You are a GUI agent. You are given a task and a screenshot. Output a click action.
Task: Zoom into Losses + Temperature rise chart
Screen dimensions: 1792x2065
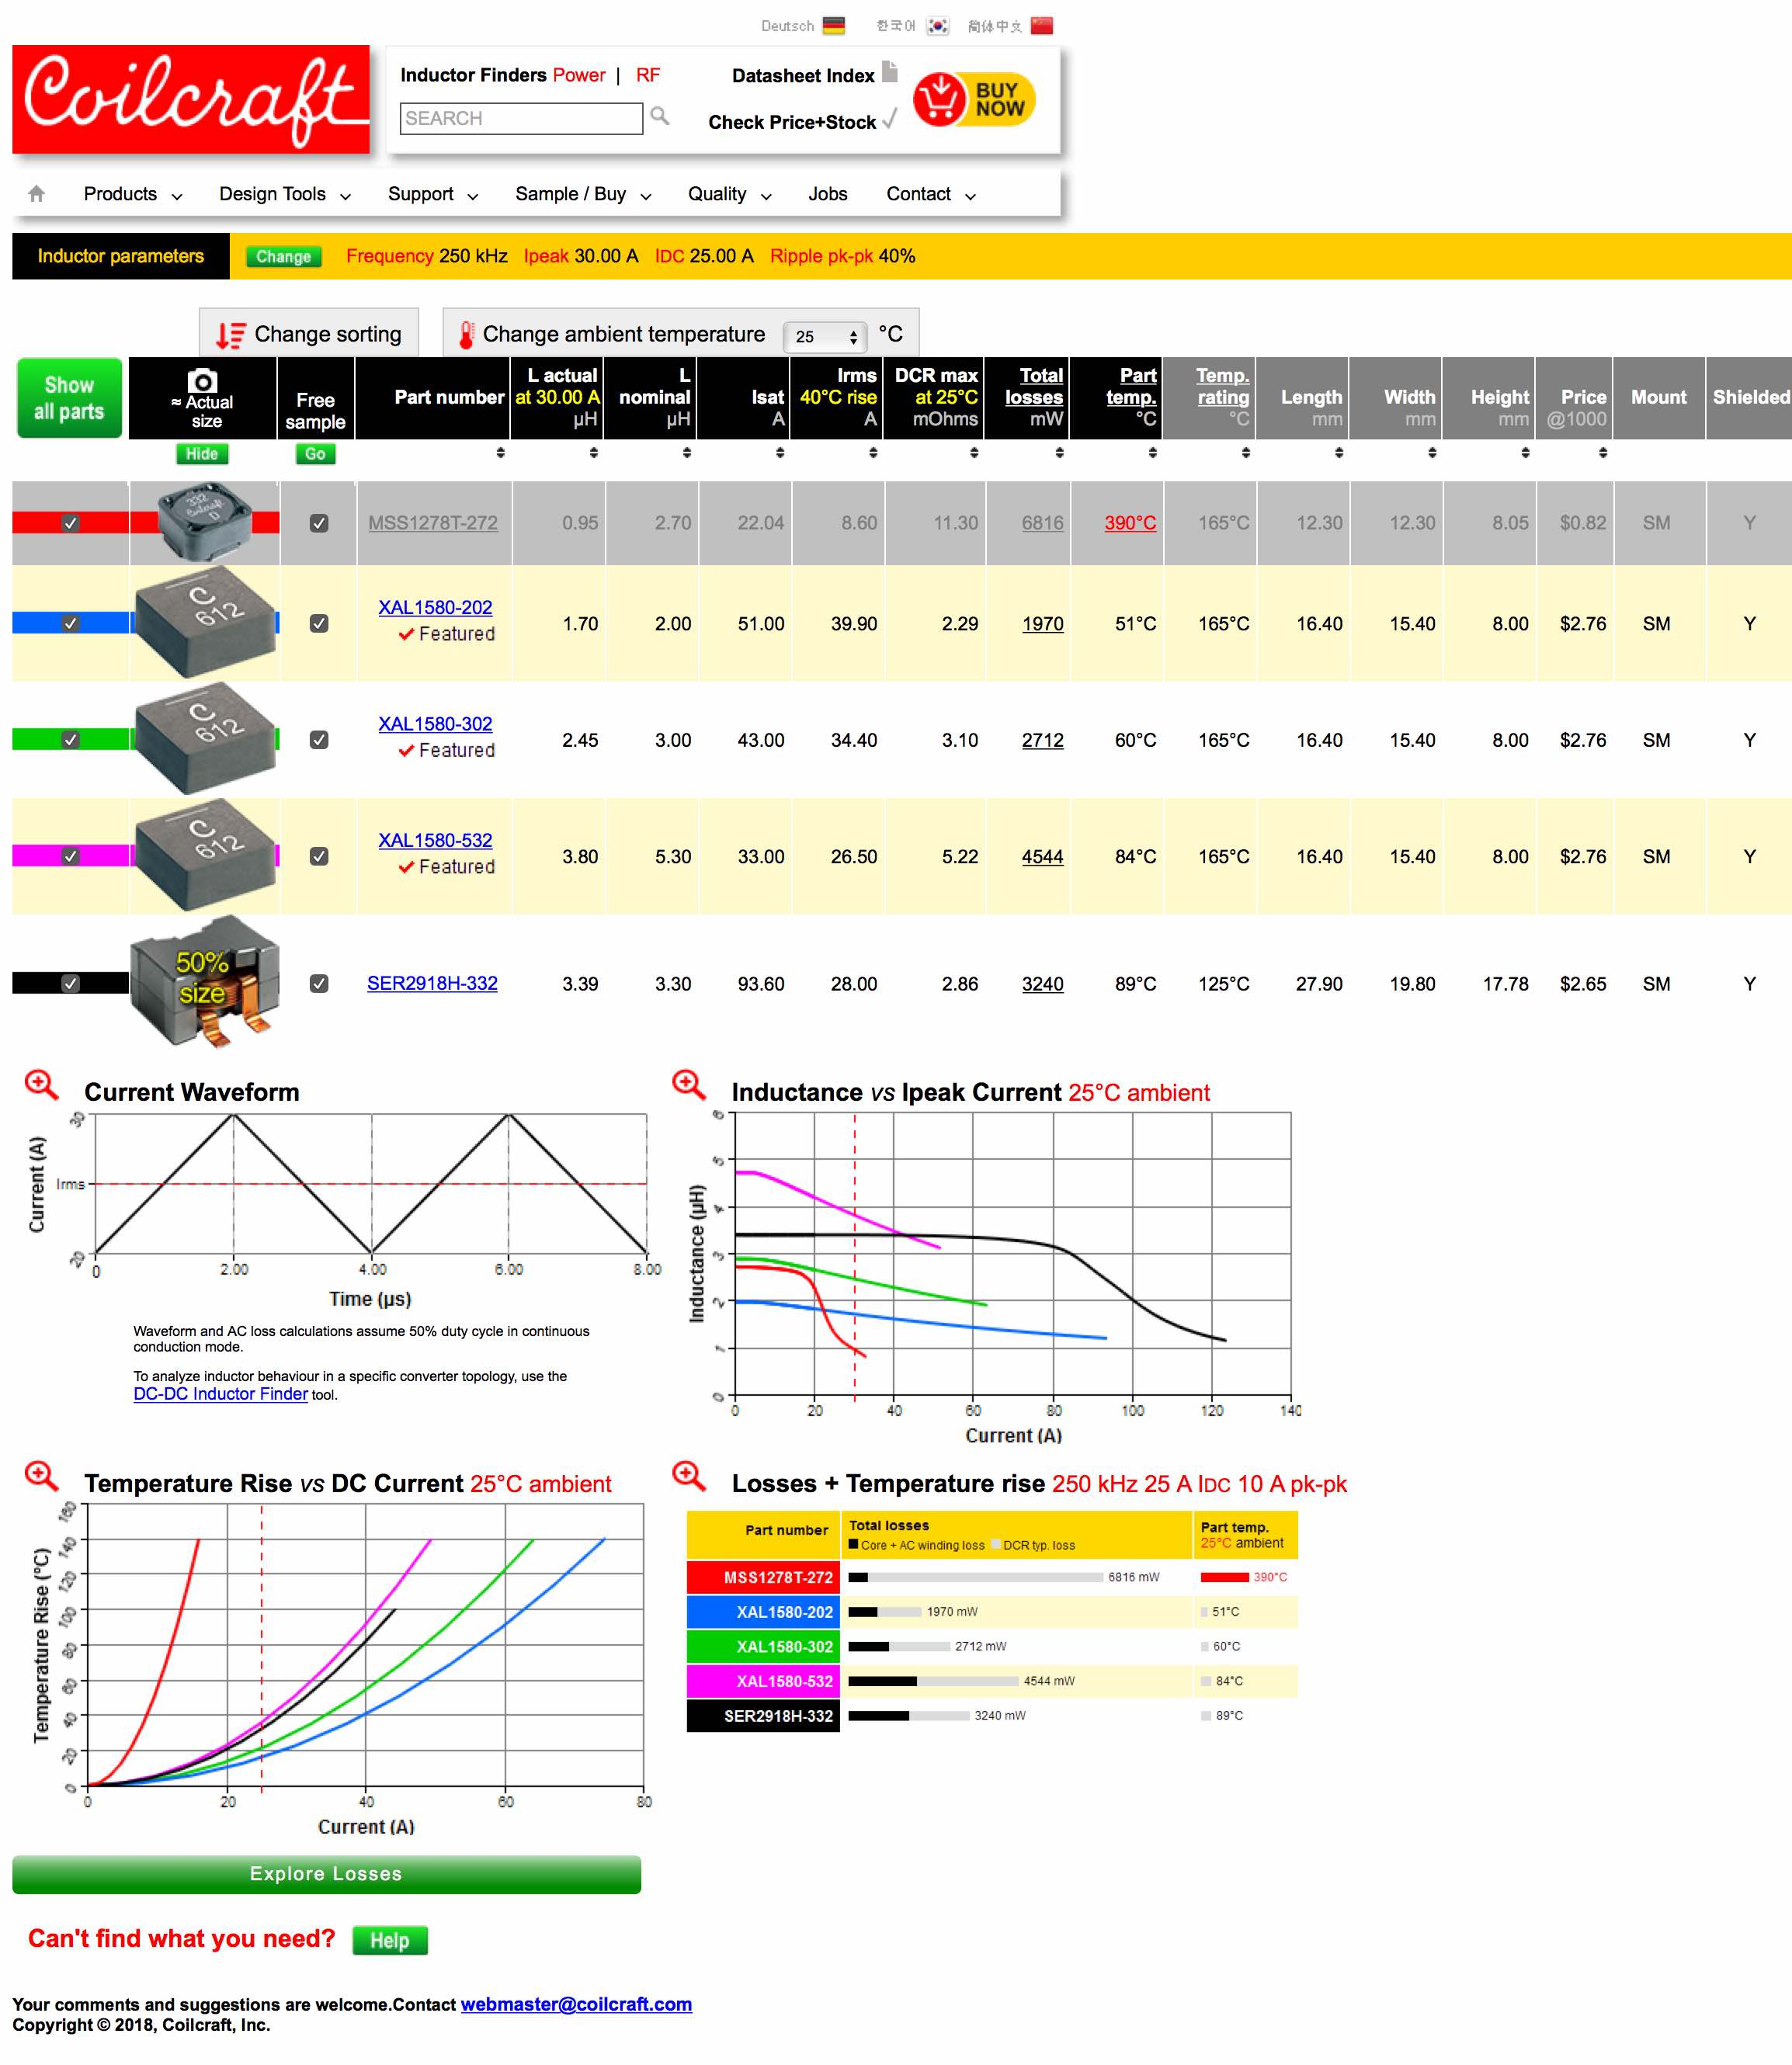click(x=688, y=1475)
